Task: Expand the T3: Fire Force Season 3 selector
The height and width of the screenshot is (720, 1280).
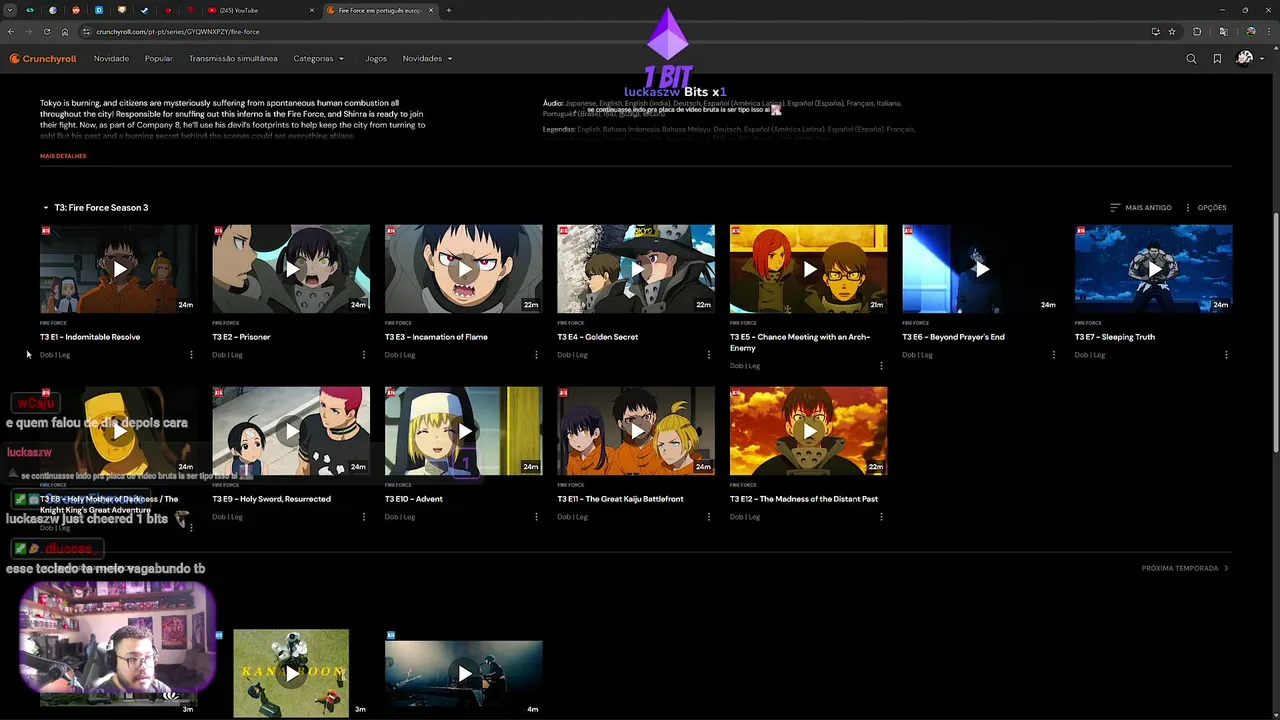Action: click(95, 208)
